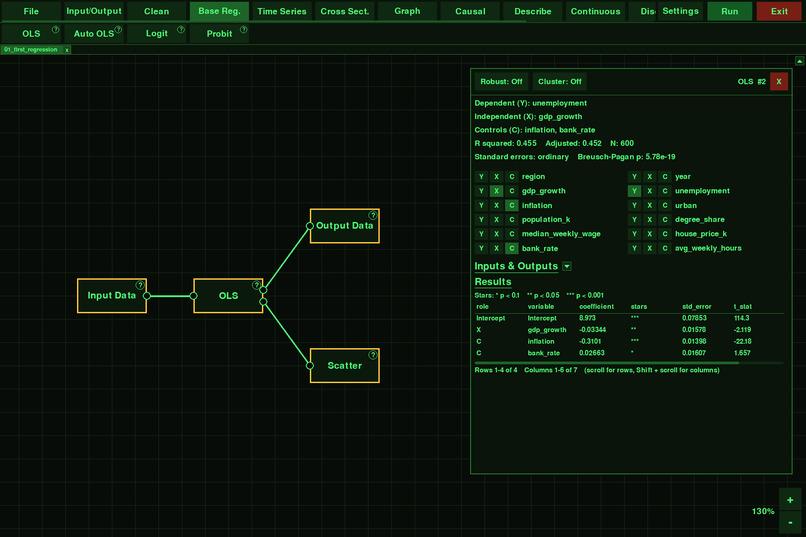Click Input Data node output port
The height and width of the screenshot is (537, 806).
[x=146, y=296]
